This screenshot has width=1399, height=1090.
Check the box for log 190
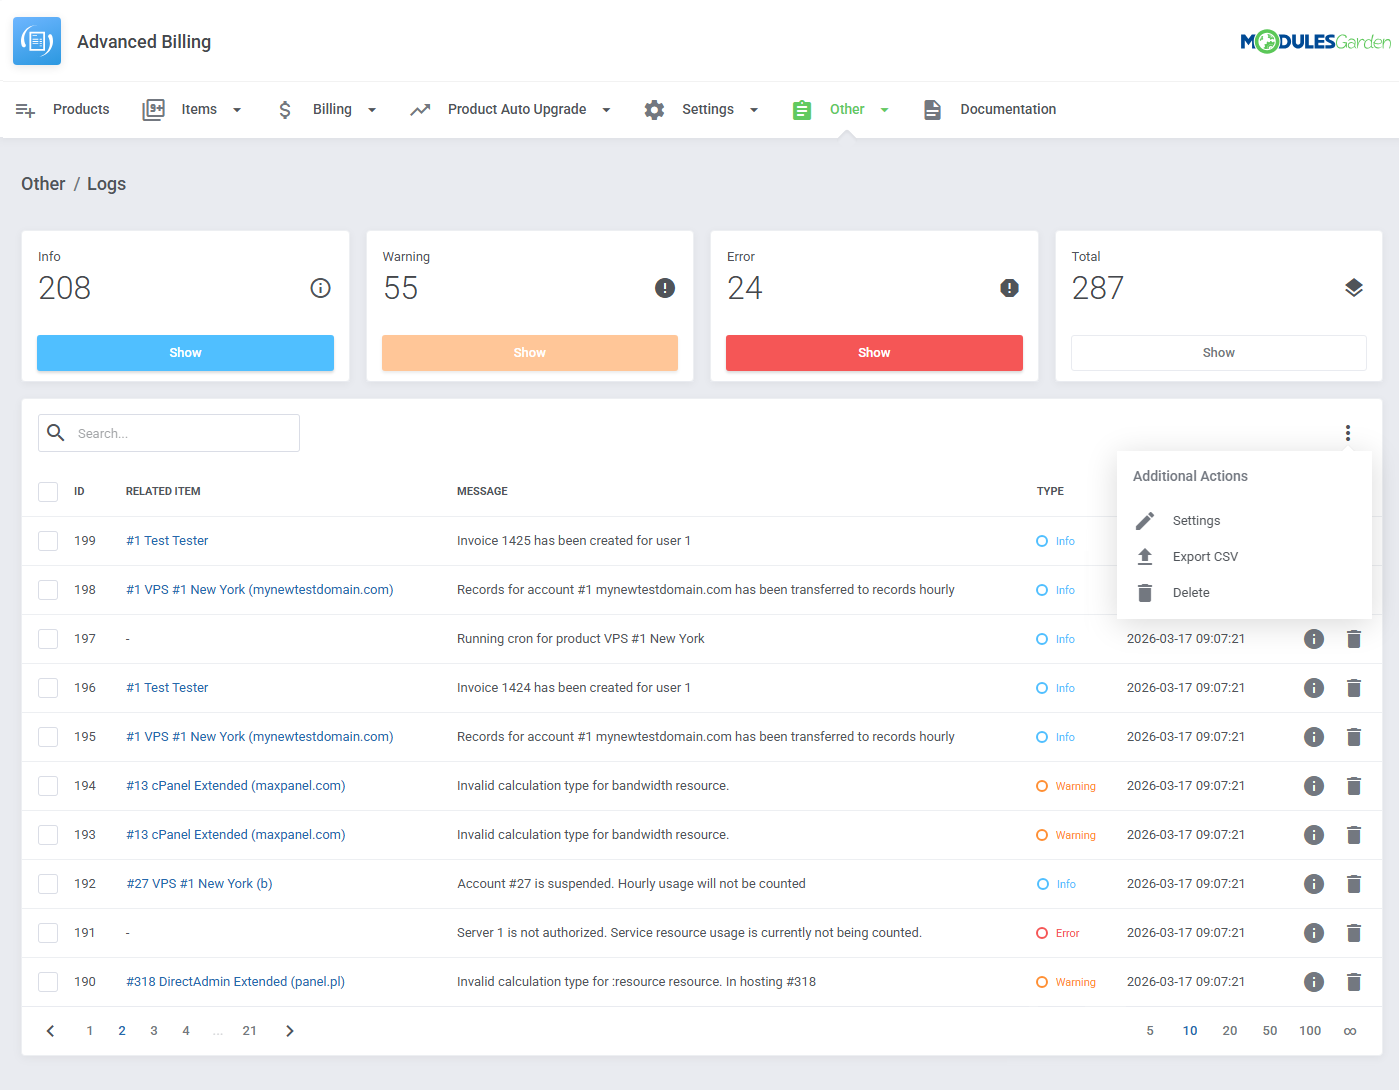[48, 982]
